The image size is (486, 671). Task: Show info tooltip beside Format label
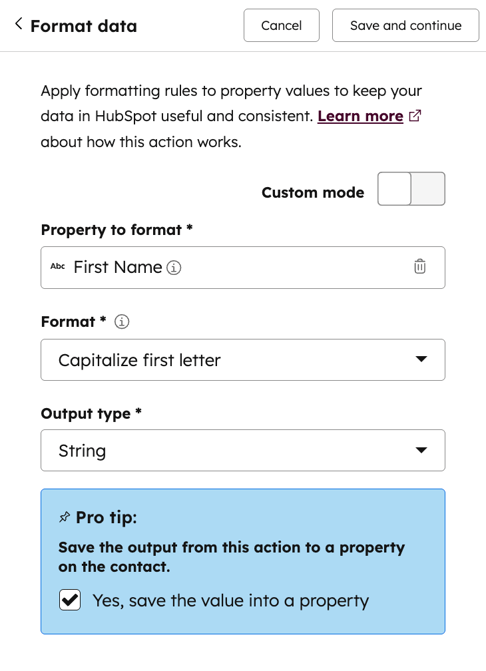[122, 321]
